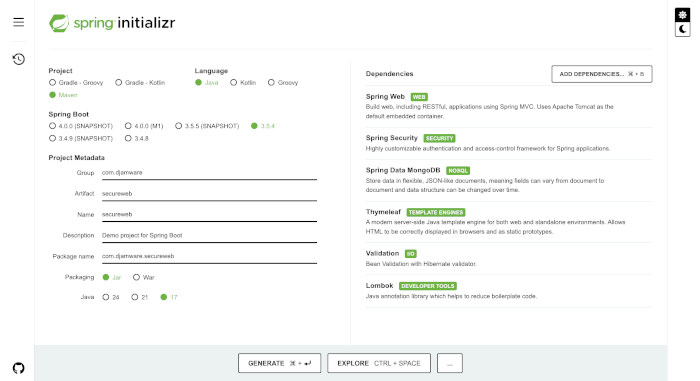Focus the Name input field

(209, 214)
